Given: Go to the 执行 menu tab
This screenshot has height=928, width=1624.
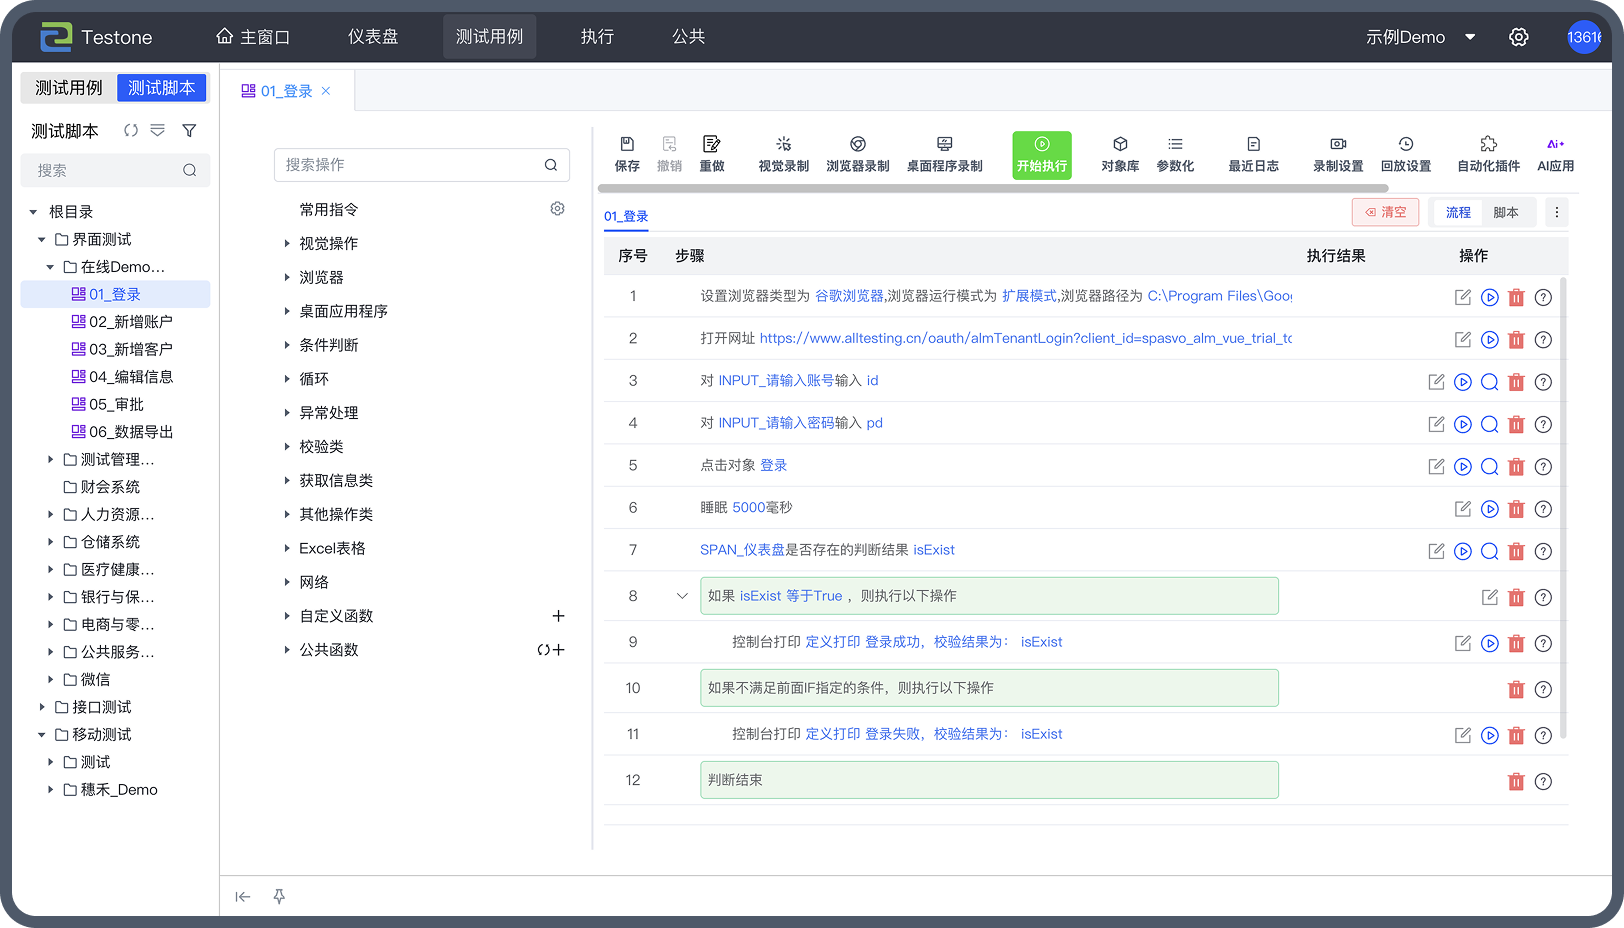Looking at the screenshot, I should [x=597, y=37].
